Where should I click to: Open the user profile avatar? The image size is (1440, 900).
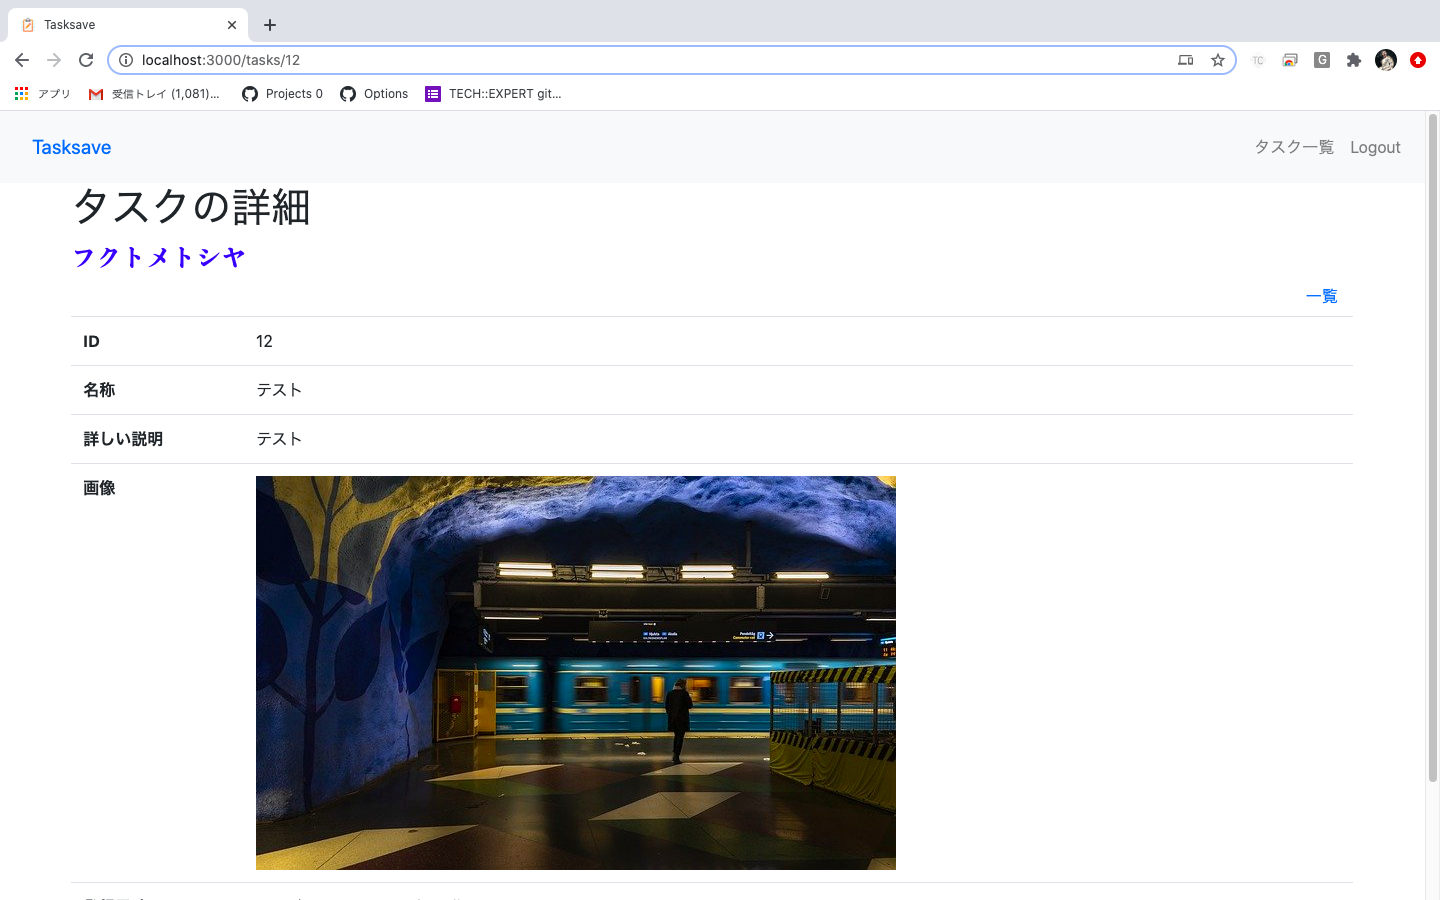(x=1386, y=60)
